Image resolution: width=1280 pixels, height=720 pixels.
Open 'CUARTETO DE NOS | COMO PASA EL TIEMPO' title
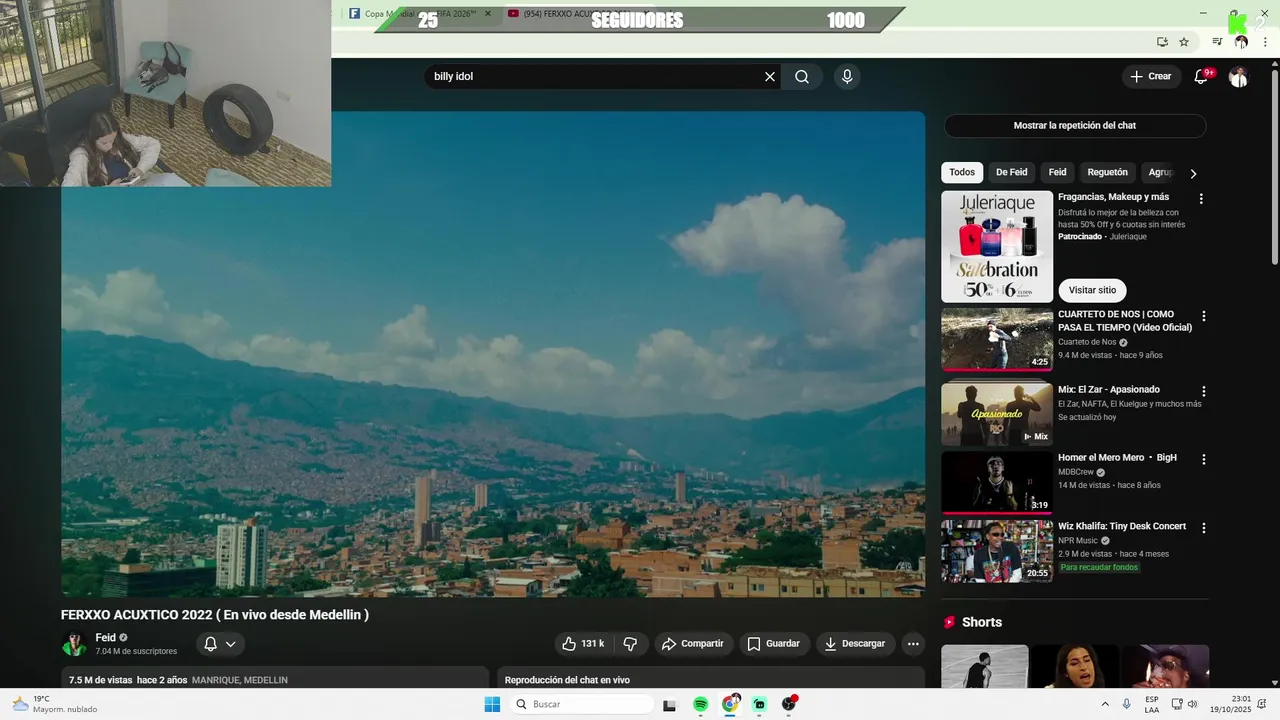(x=1125, y=321)
